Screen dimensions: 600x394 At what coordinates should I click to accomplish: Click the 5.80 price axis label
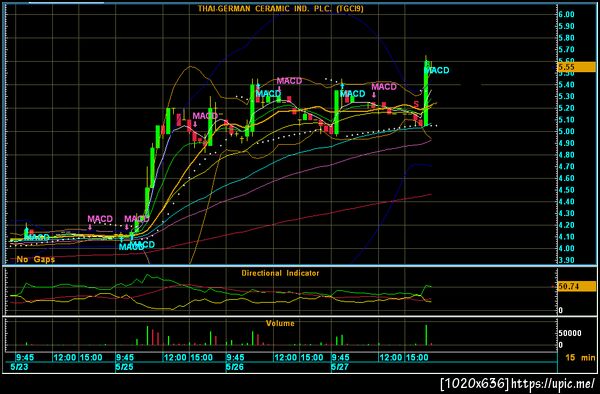pyautogui.click(x=567, y=38)
